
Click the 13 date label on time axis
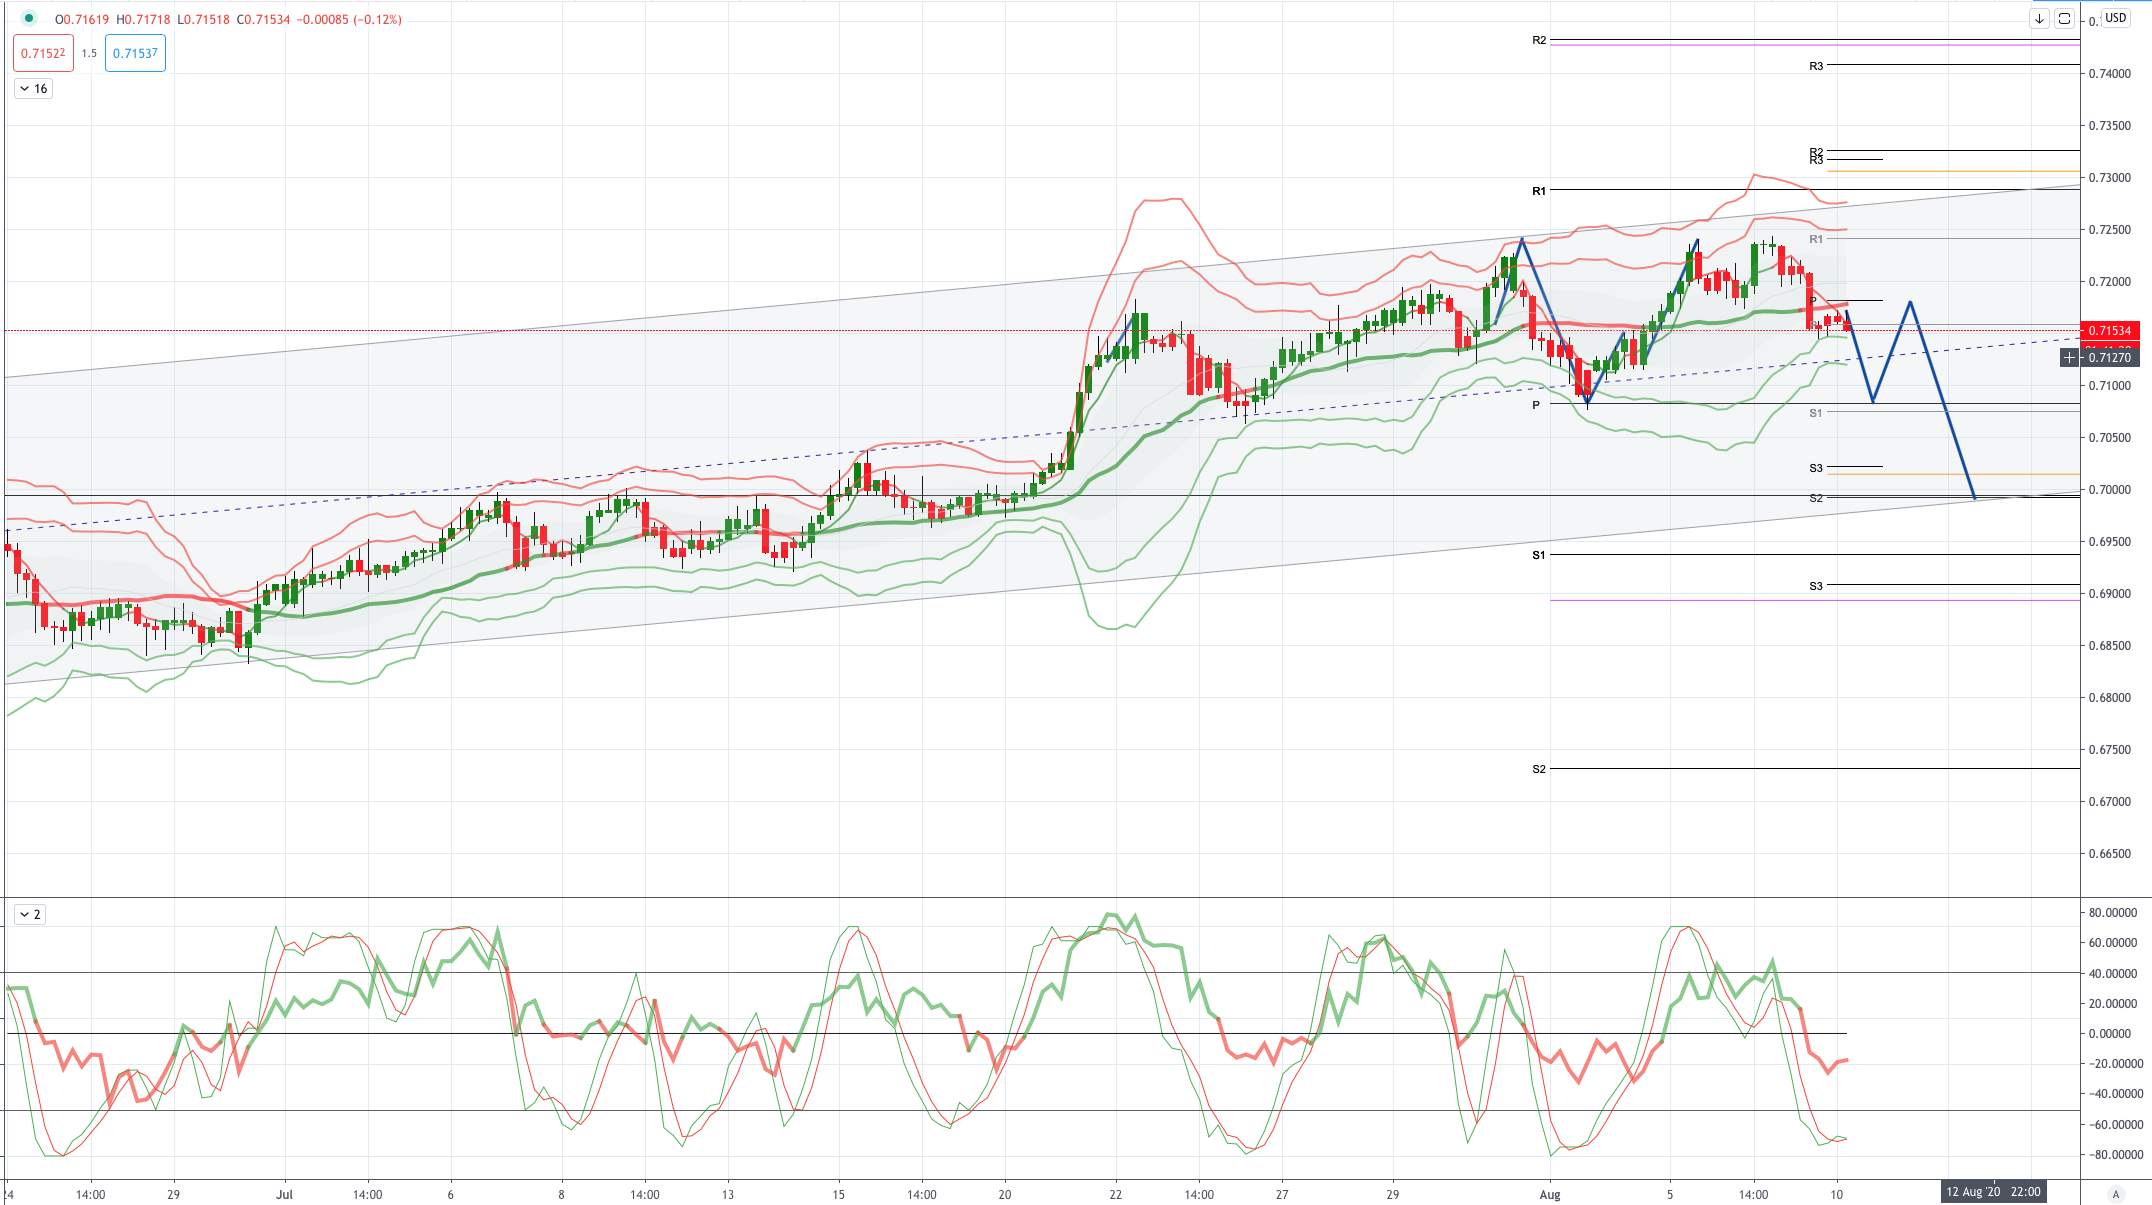(x=728, y=1194)
